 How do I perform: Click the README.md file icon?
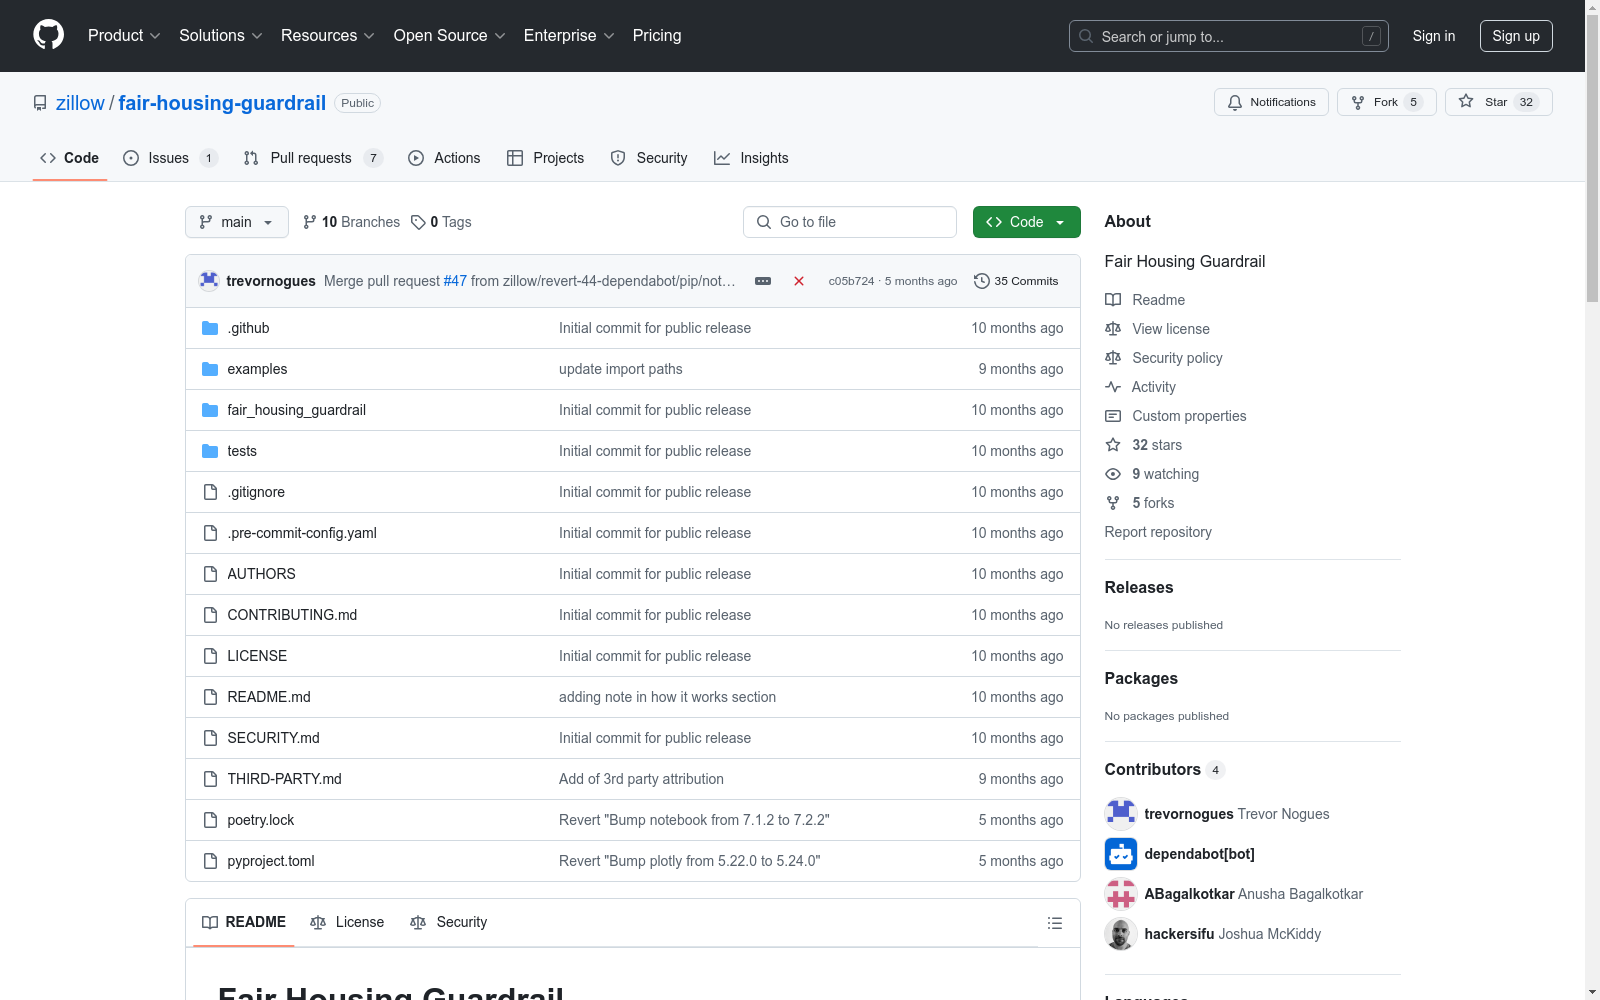point(210,697)
